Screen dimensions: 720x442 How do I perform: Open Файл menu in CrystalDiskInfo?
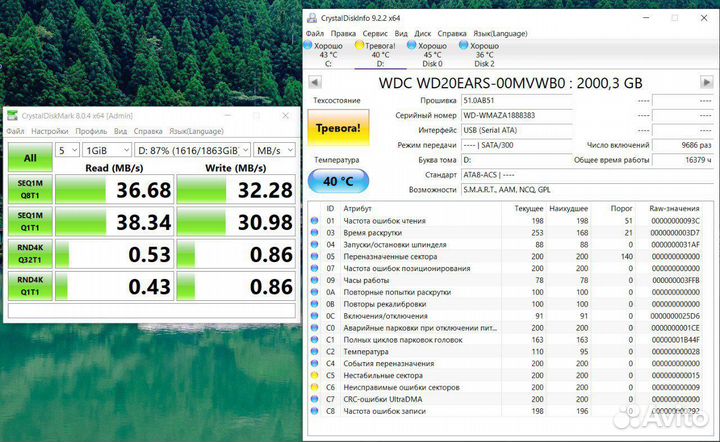(315, 34)
